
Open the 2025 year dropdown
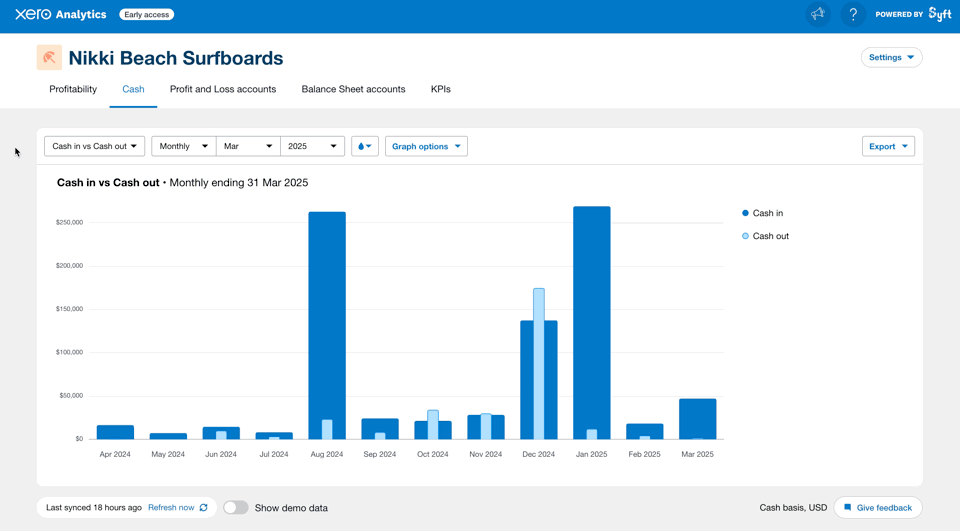pyautogui.click(x=312, y=146)
